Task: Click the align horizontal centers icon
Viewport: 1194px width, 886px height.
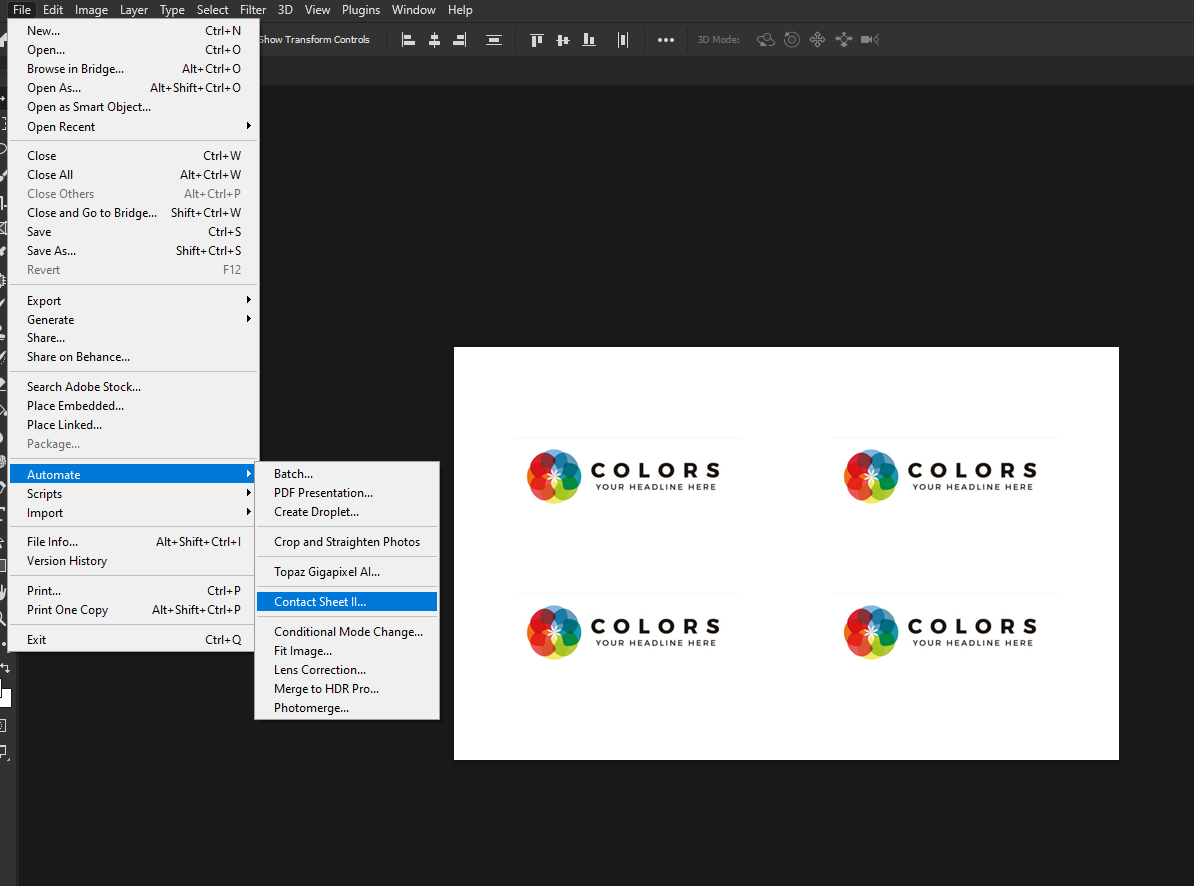Action: [434, 40]
